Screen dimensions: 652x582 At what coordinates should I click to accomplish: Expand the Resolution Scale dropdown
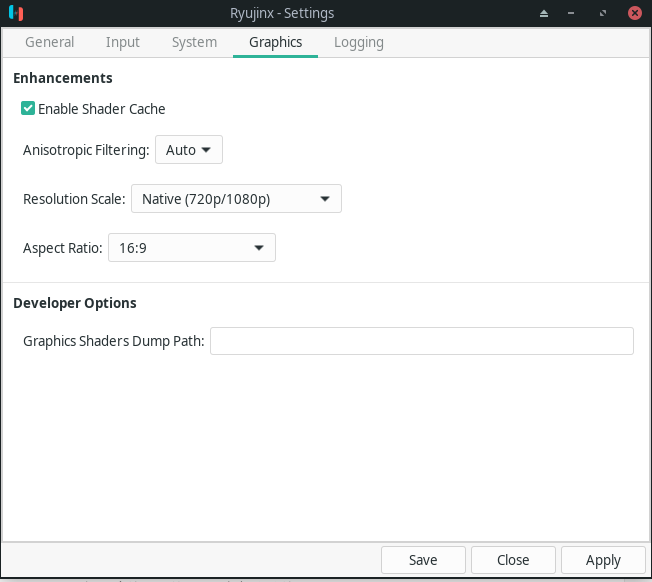tap(236, 199)
